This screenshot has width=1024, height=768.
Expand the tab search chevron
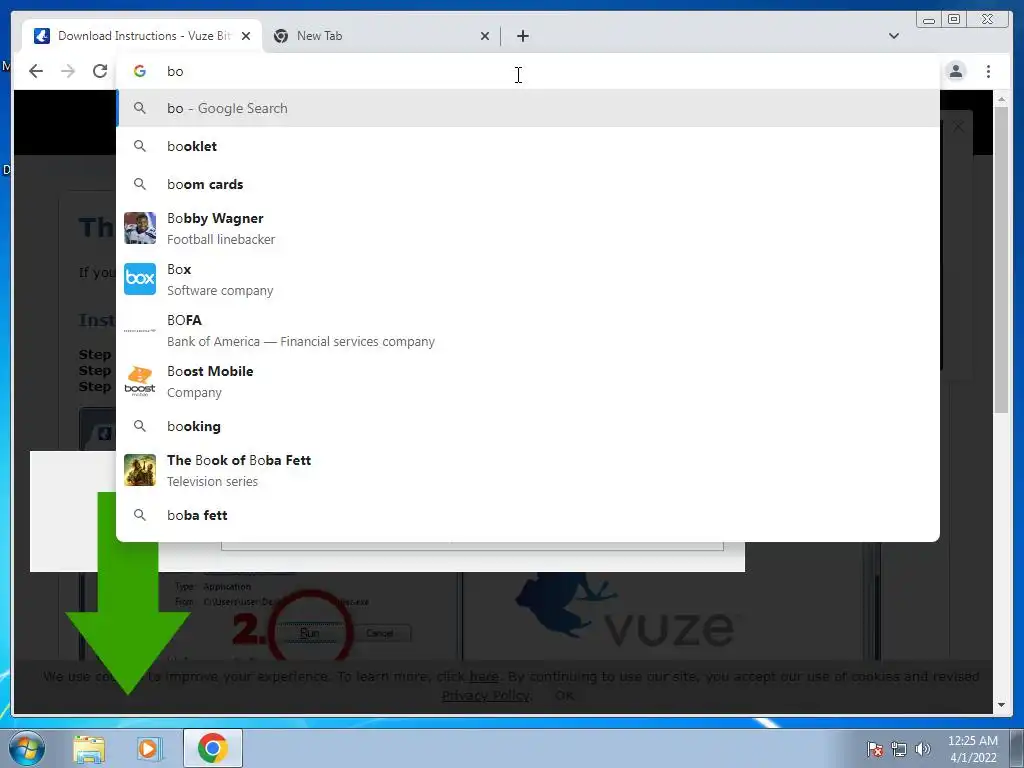[894, 36]
